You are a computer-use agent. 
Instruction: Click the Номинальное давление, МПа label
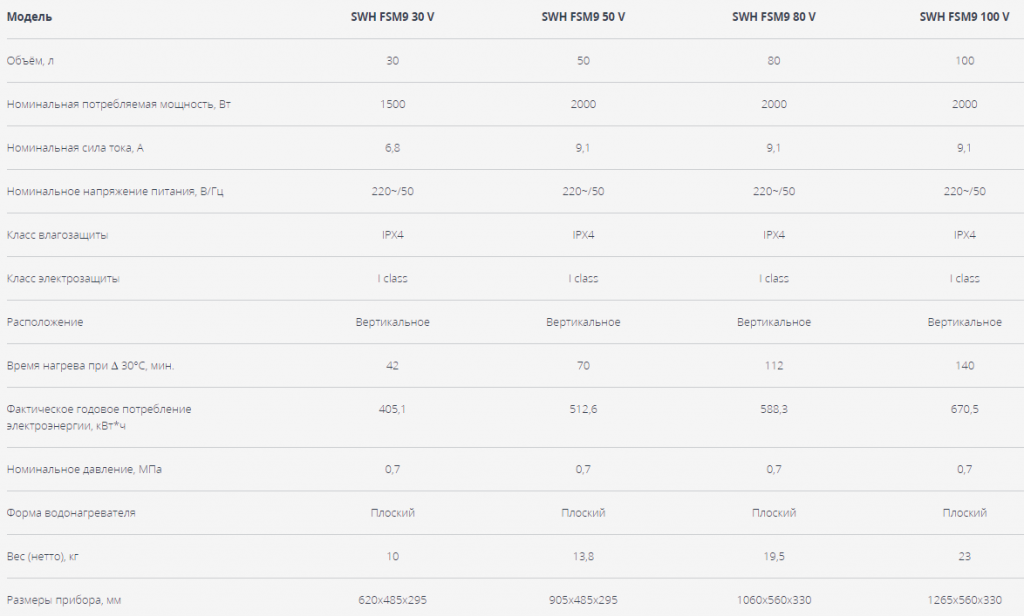[84, 469]
